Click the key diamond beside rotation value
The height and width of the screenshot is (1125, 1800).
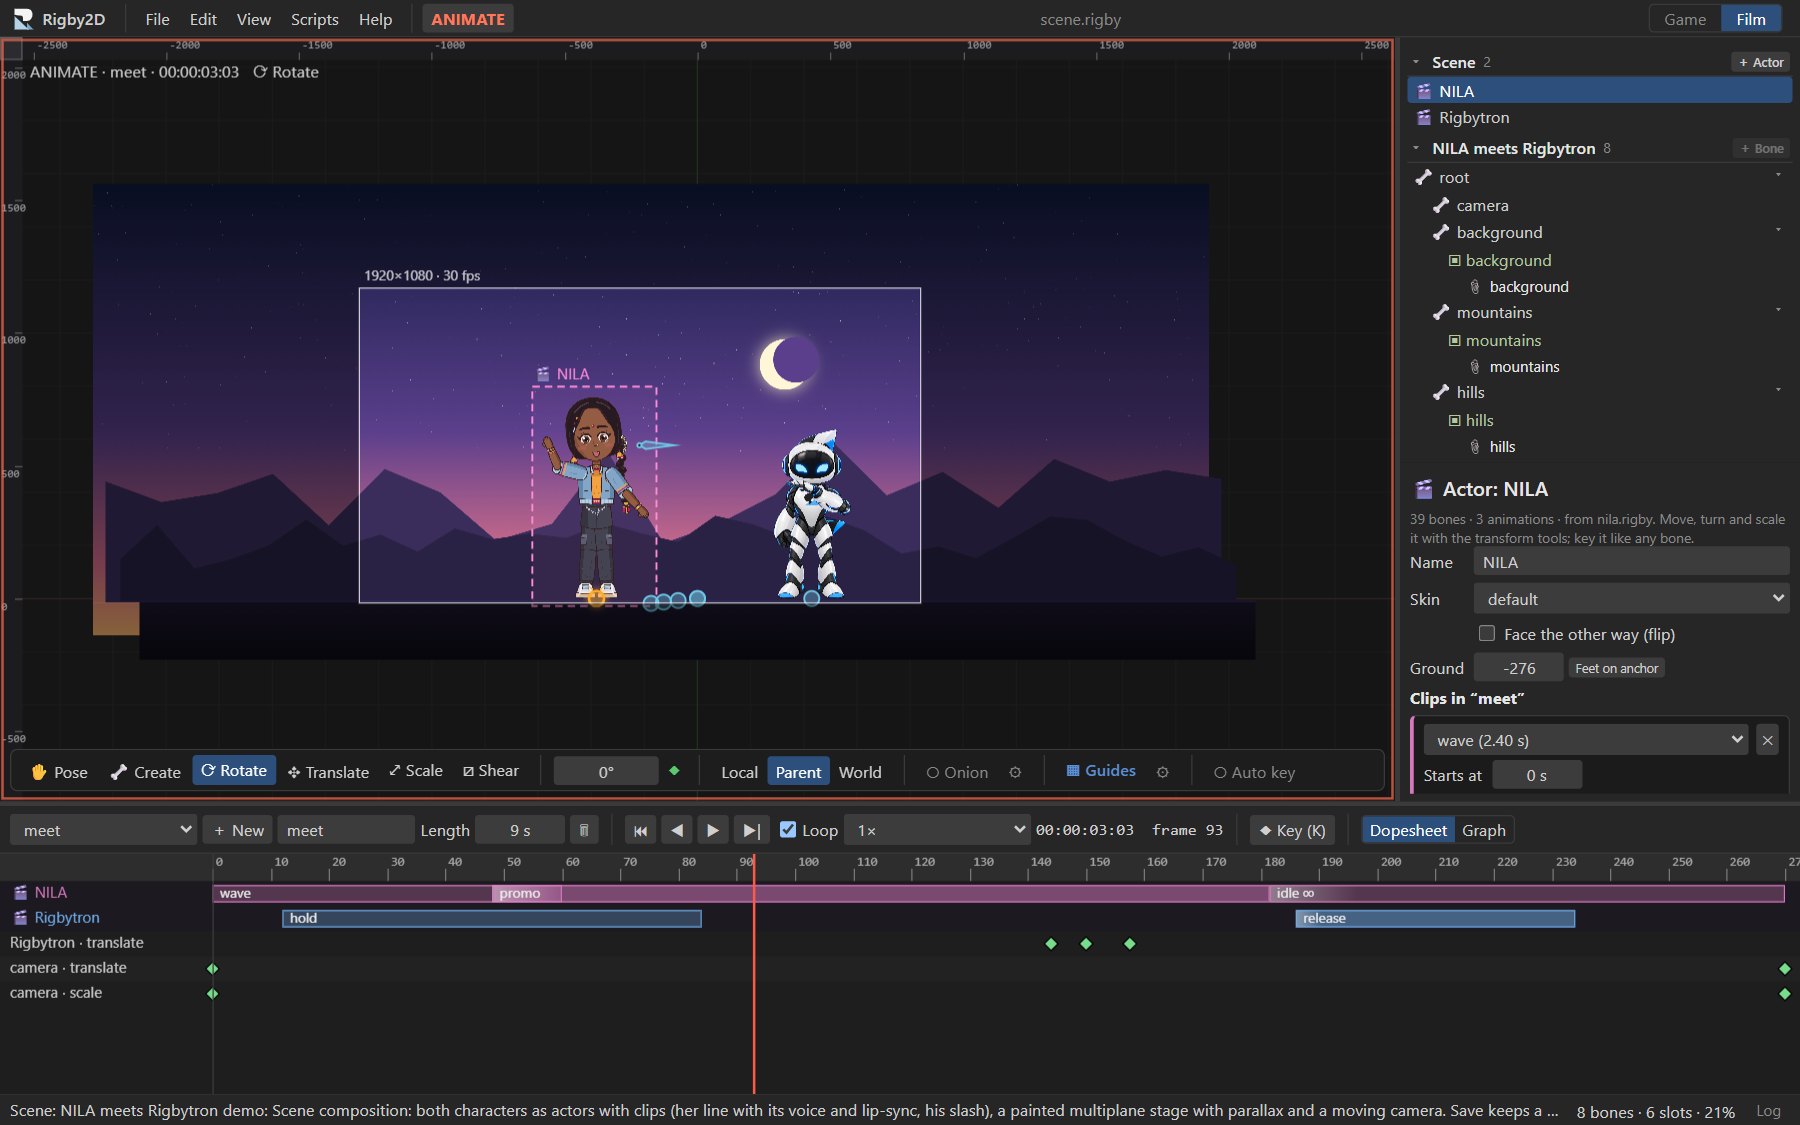(x=674, y=771)
